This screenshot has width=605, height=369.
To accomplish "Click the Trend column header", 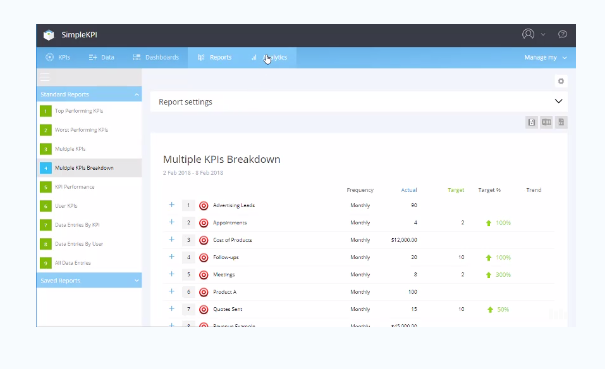I will [x=534, y=190].
